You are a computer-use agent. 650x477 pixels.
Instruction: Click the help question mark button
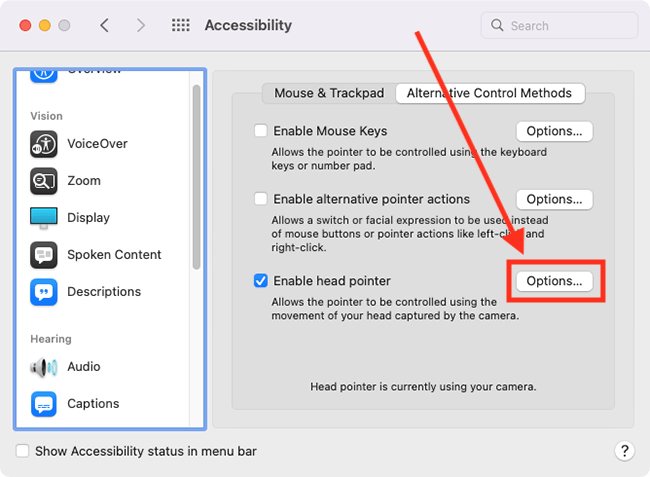pyautogui.click(x=624, y=451)
